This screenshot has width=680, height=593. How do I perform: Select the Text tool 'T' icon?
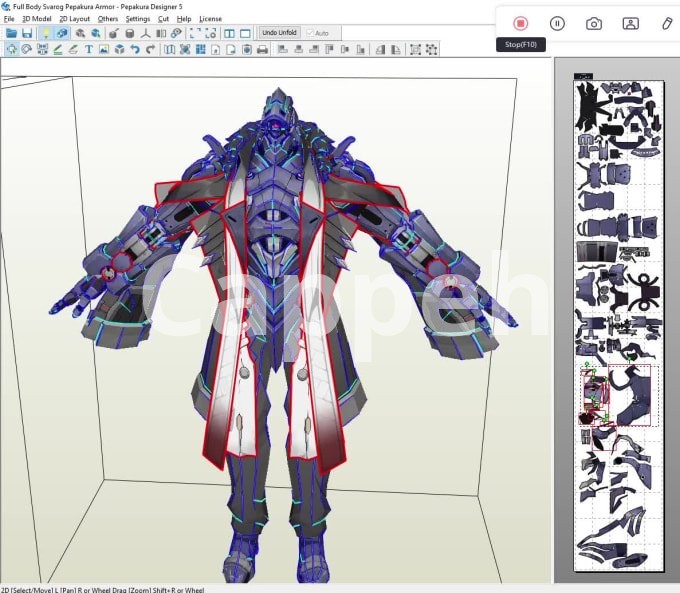88,49
